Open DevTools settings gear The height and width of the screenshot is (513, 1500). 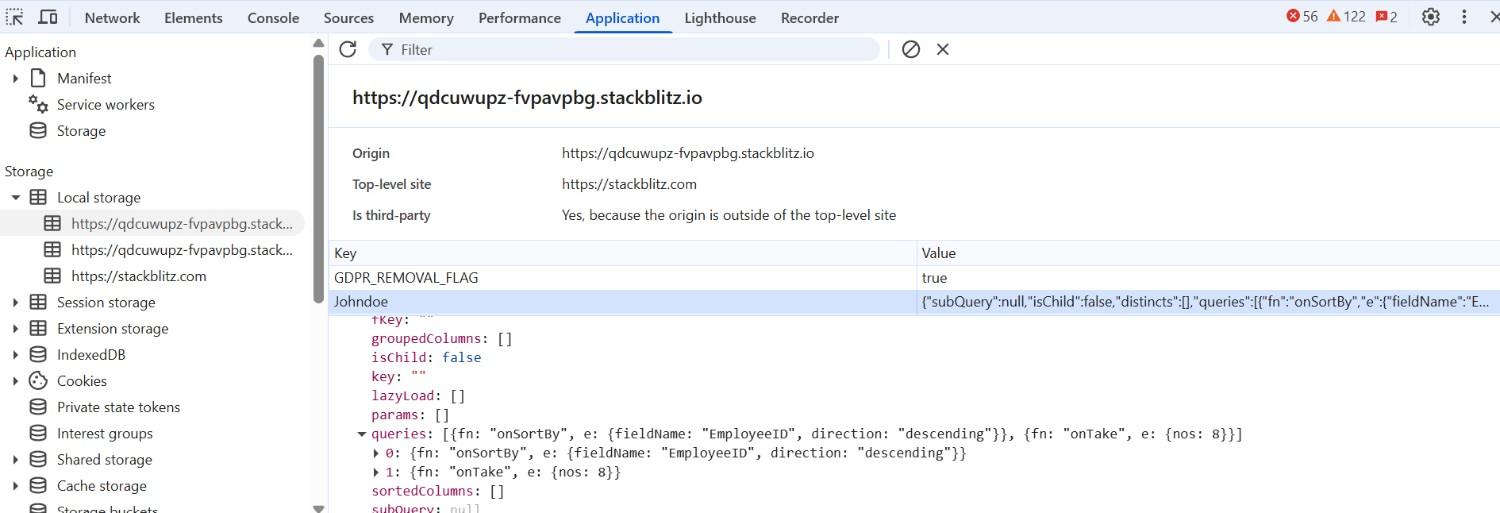(1431, 17)
